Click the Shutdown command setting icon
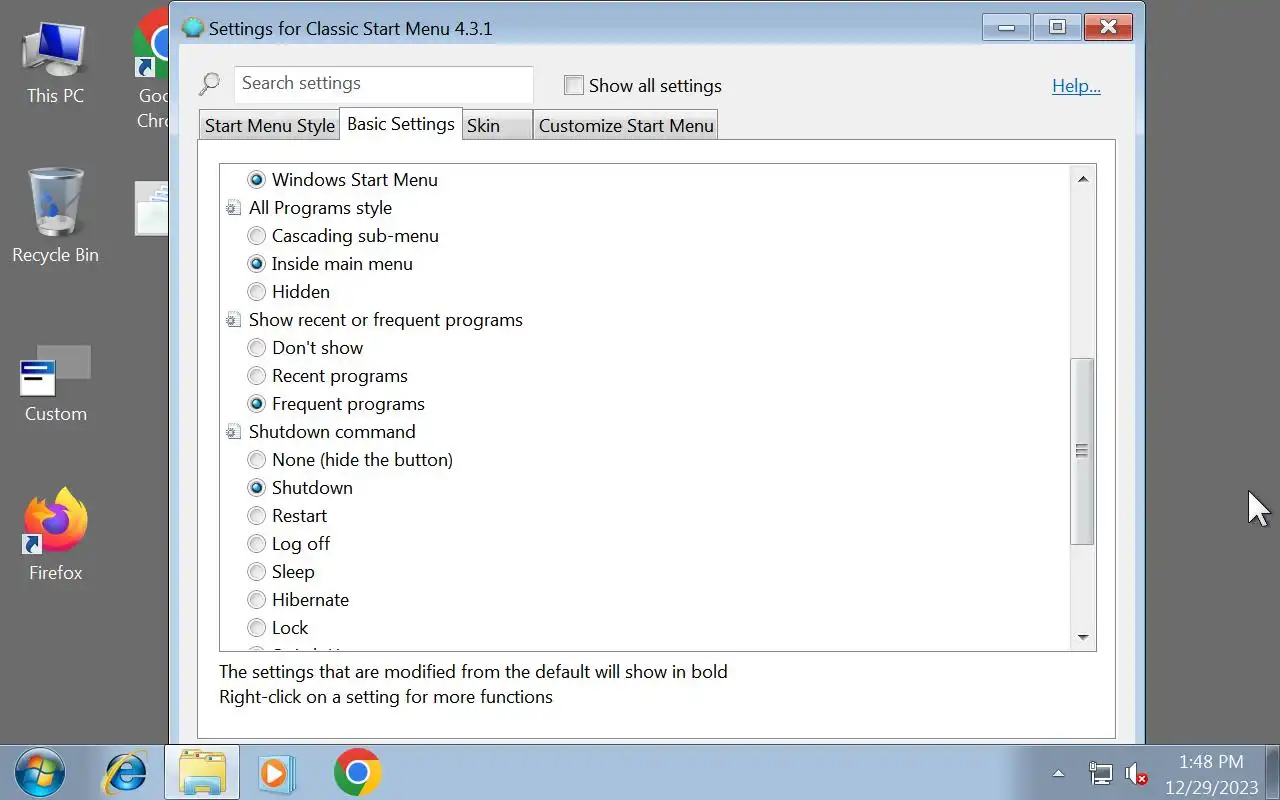1280x800 pixels. 233,432
